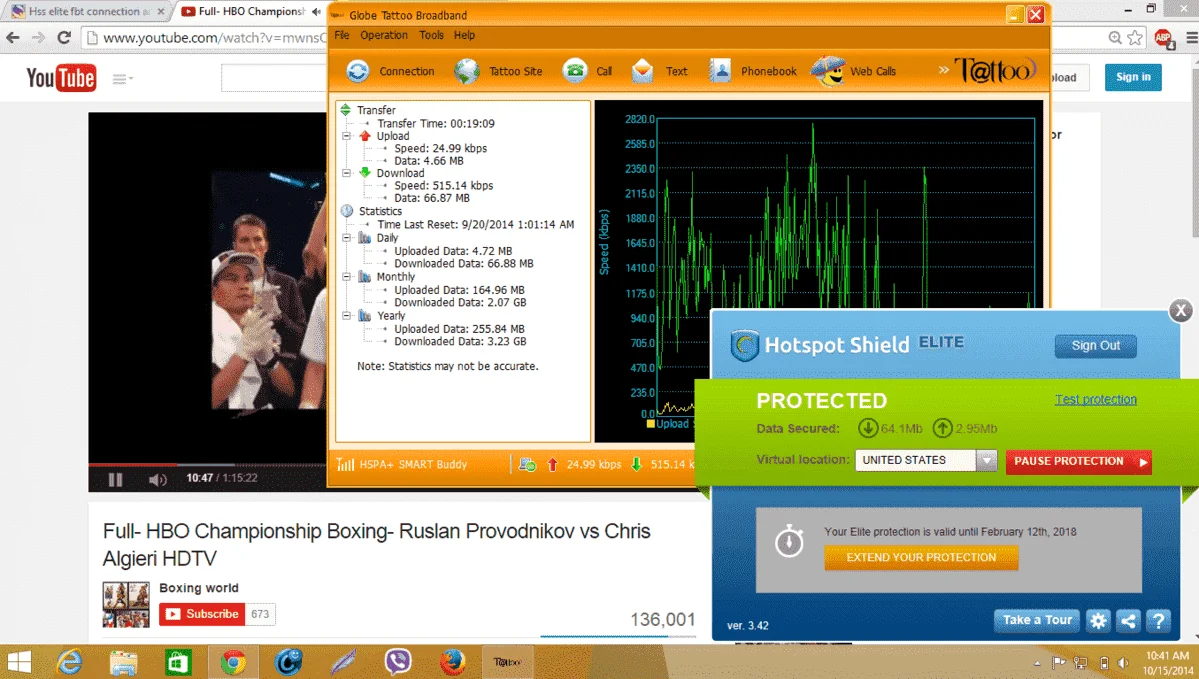Select the Statistics tree item
The width and height of the screenshot is (1199, 679).
point(380,211)
